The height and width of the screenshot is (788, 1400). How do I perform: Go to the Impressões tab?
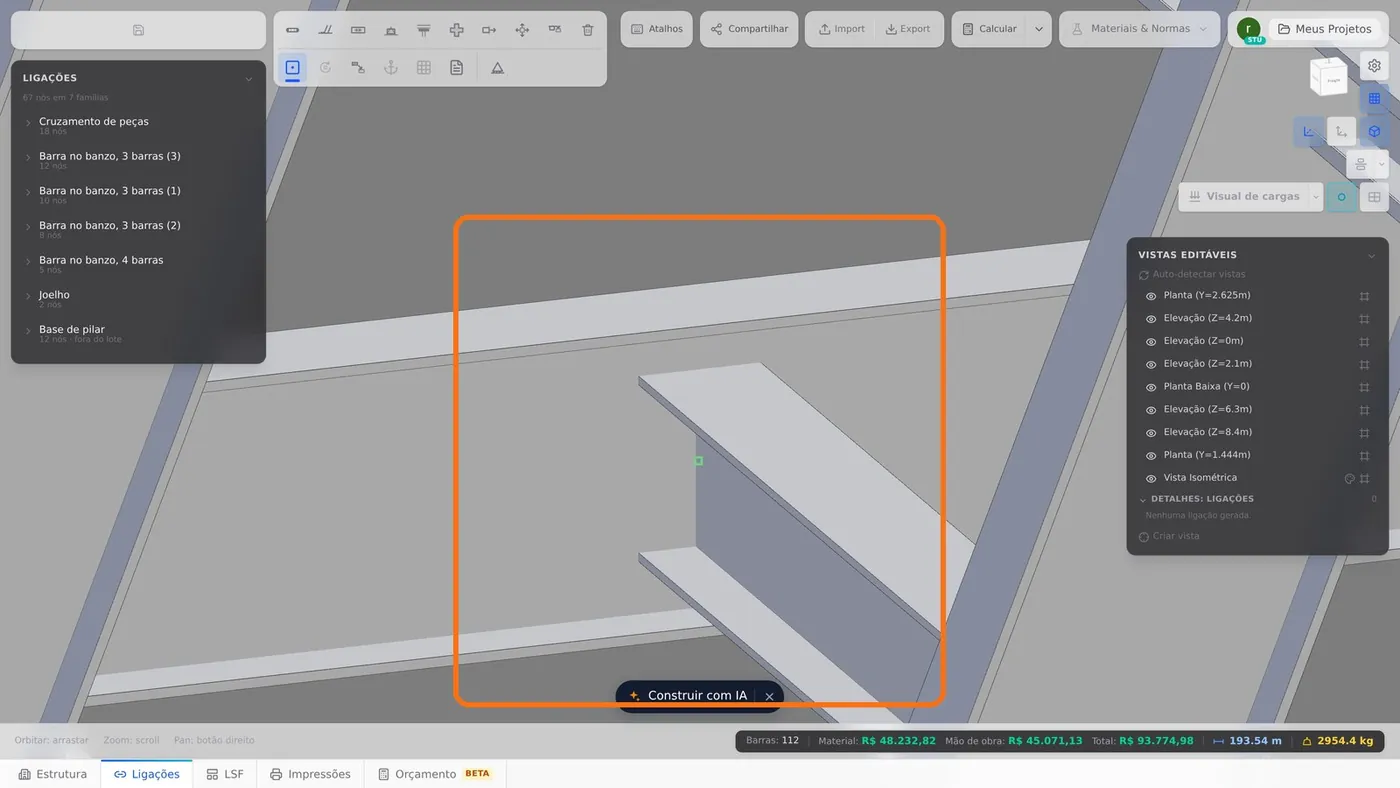[310, 774]
